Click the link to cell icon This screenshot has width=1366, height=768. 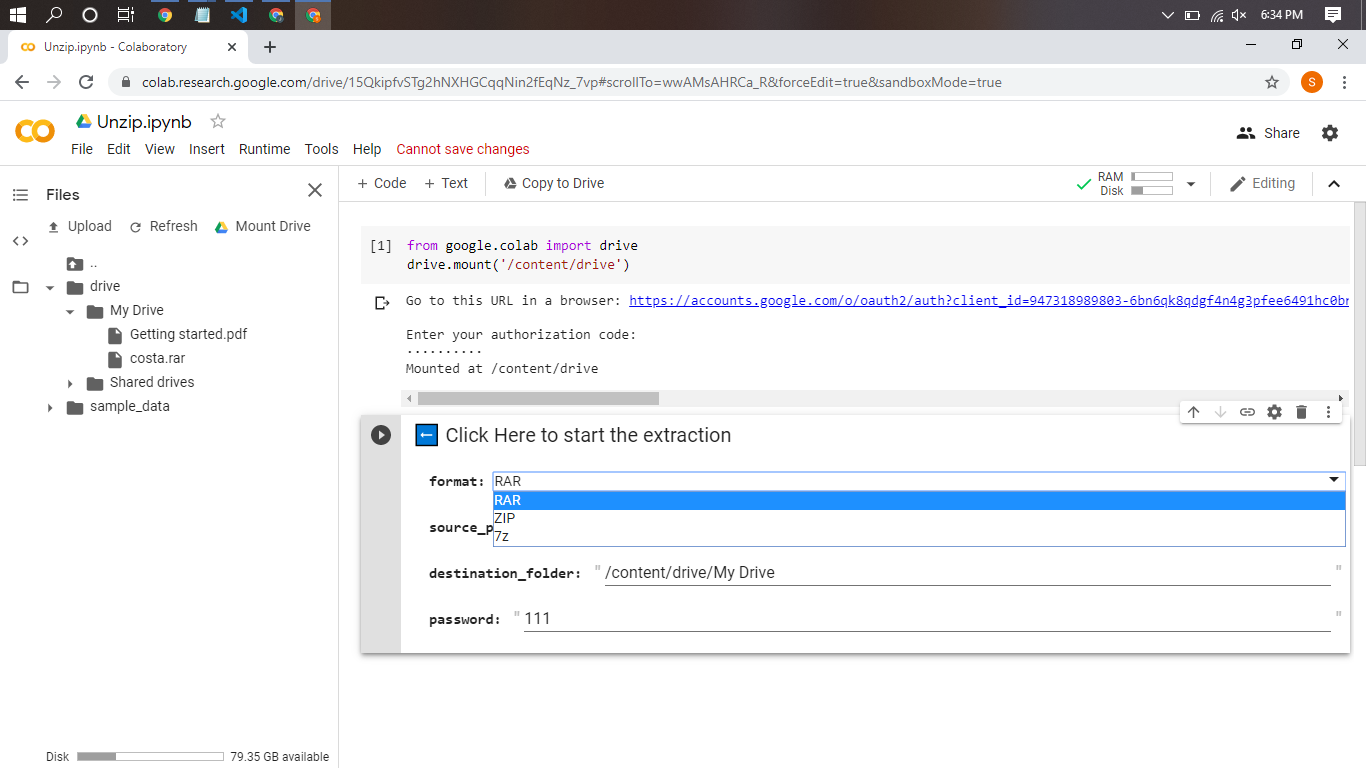[x=1247, y=412]
